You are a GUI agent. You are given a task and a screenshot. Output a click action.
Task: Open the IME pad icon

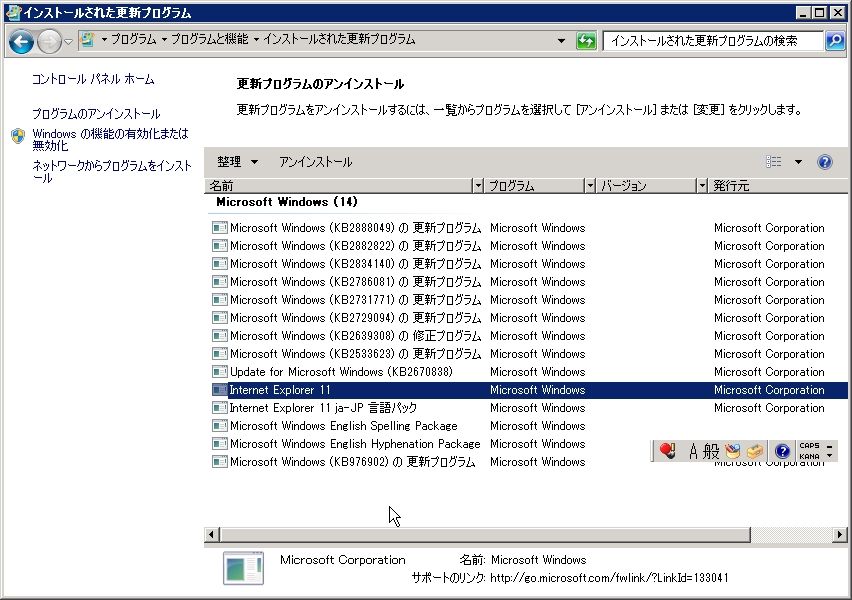pyautogui.click(x=733, y=451)
